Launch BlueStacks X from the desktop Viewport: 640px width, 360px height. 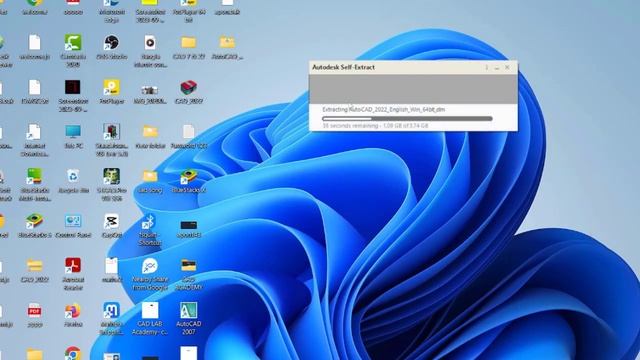[x=188, y=176]
